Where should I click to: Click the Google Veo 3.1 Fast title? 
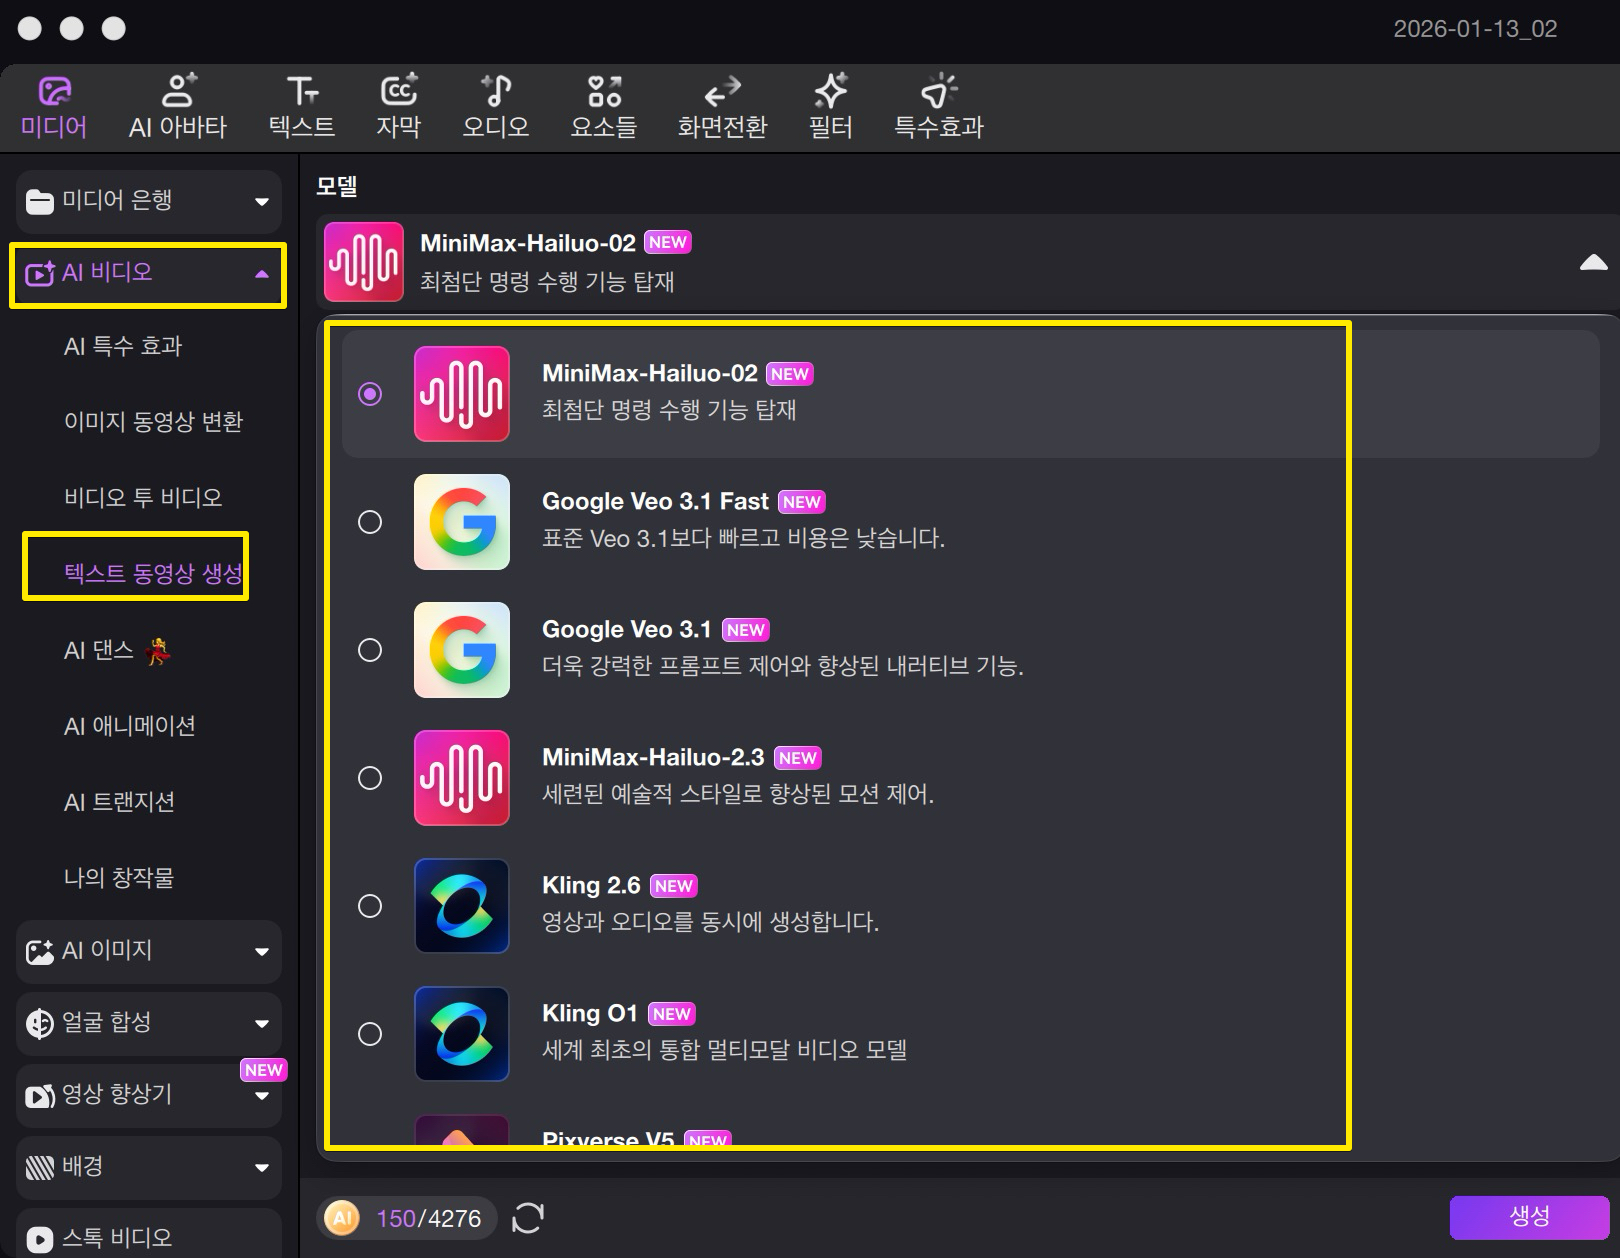point(655,502)
